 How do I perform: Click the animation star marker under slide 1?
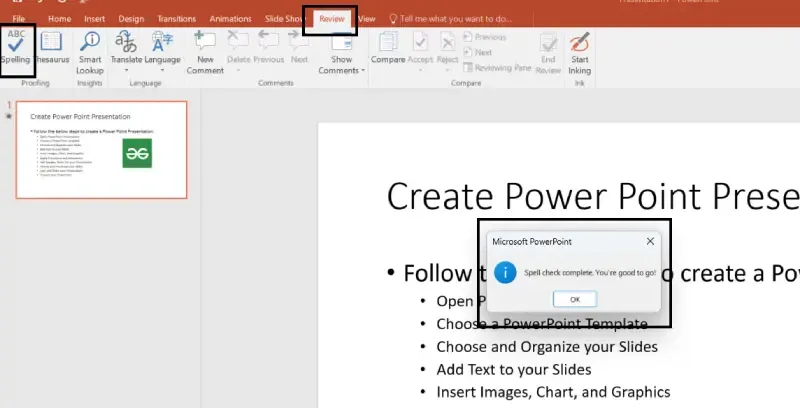[9, 116]
